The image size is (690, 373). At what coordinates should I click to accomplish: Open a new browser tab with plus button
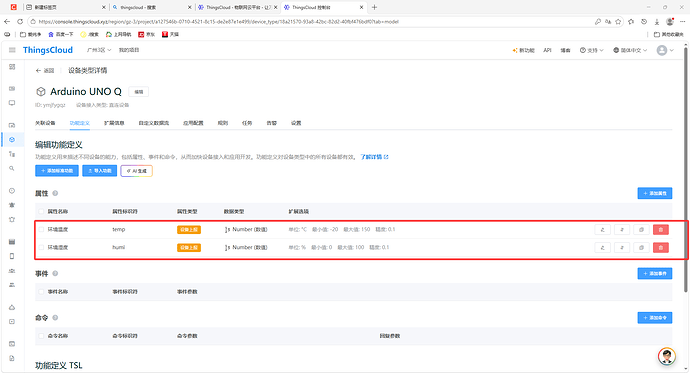(374, 7)
